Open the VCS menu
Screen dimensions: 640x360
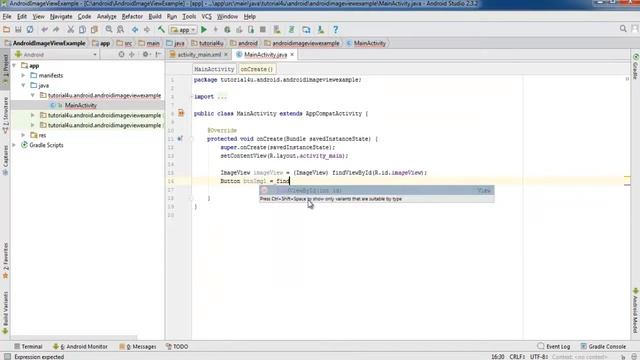point(207,17)
